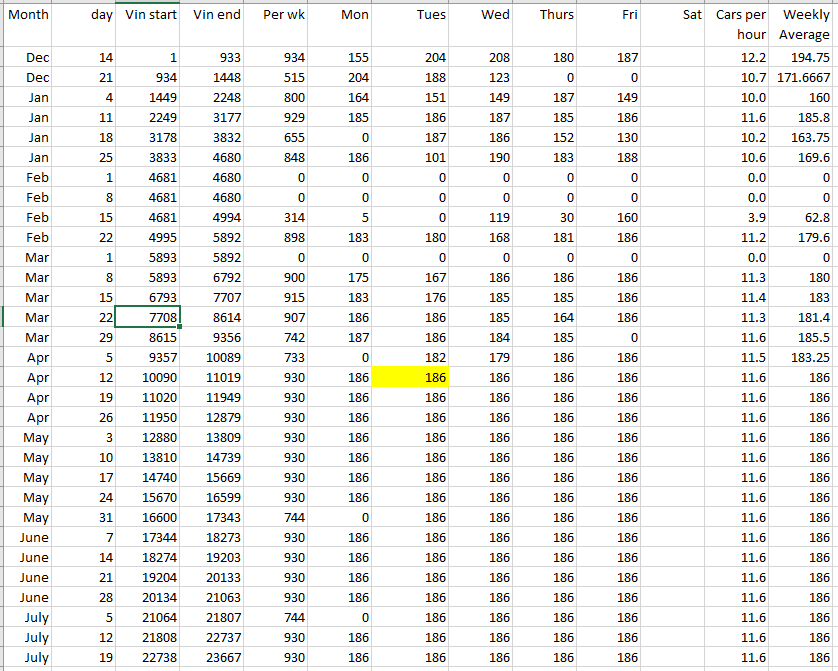838x671 pixels.
Task: Click the Cars per hour header
Action: pos(741,24)
